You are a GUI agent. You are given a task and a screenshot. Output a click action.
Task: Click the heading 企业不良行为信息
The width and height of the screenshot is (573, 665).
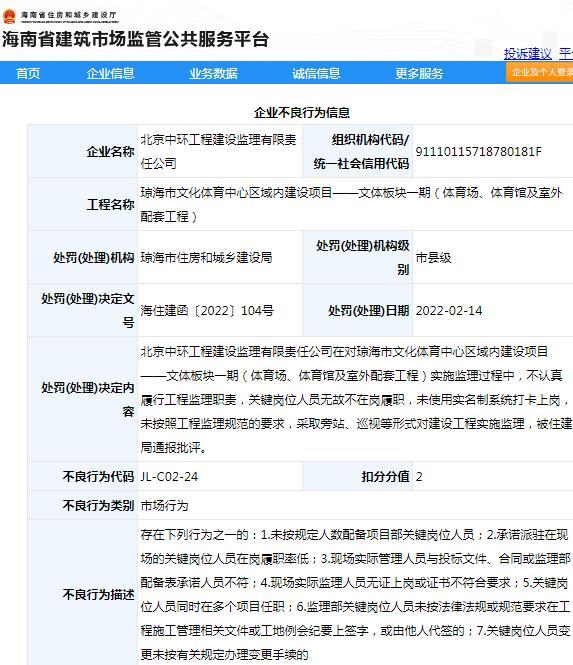pyautogui.click(x=302, y=112)
